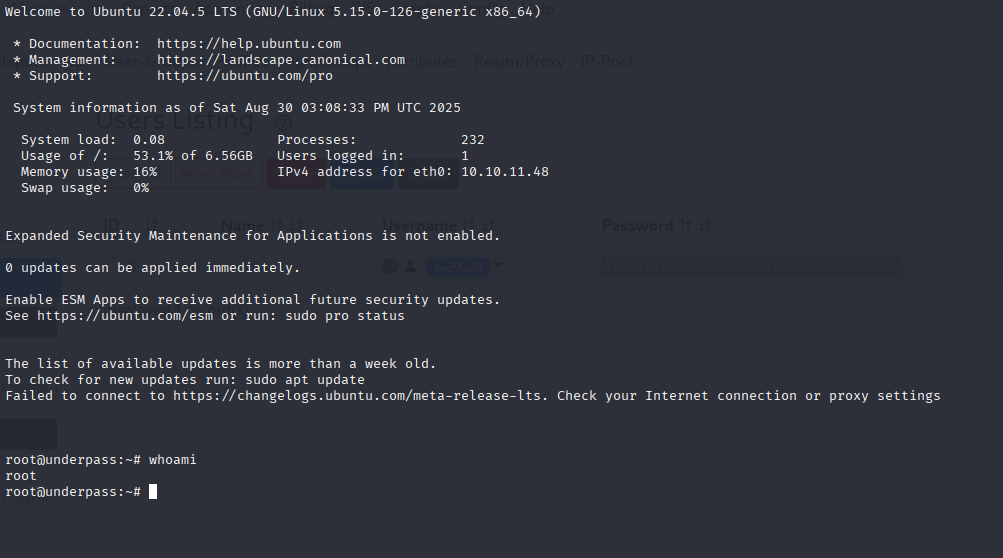Open the svcMosh user badge
The width and height of the screenshot is (1003, 558).
coord(458,267)
